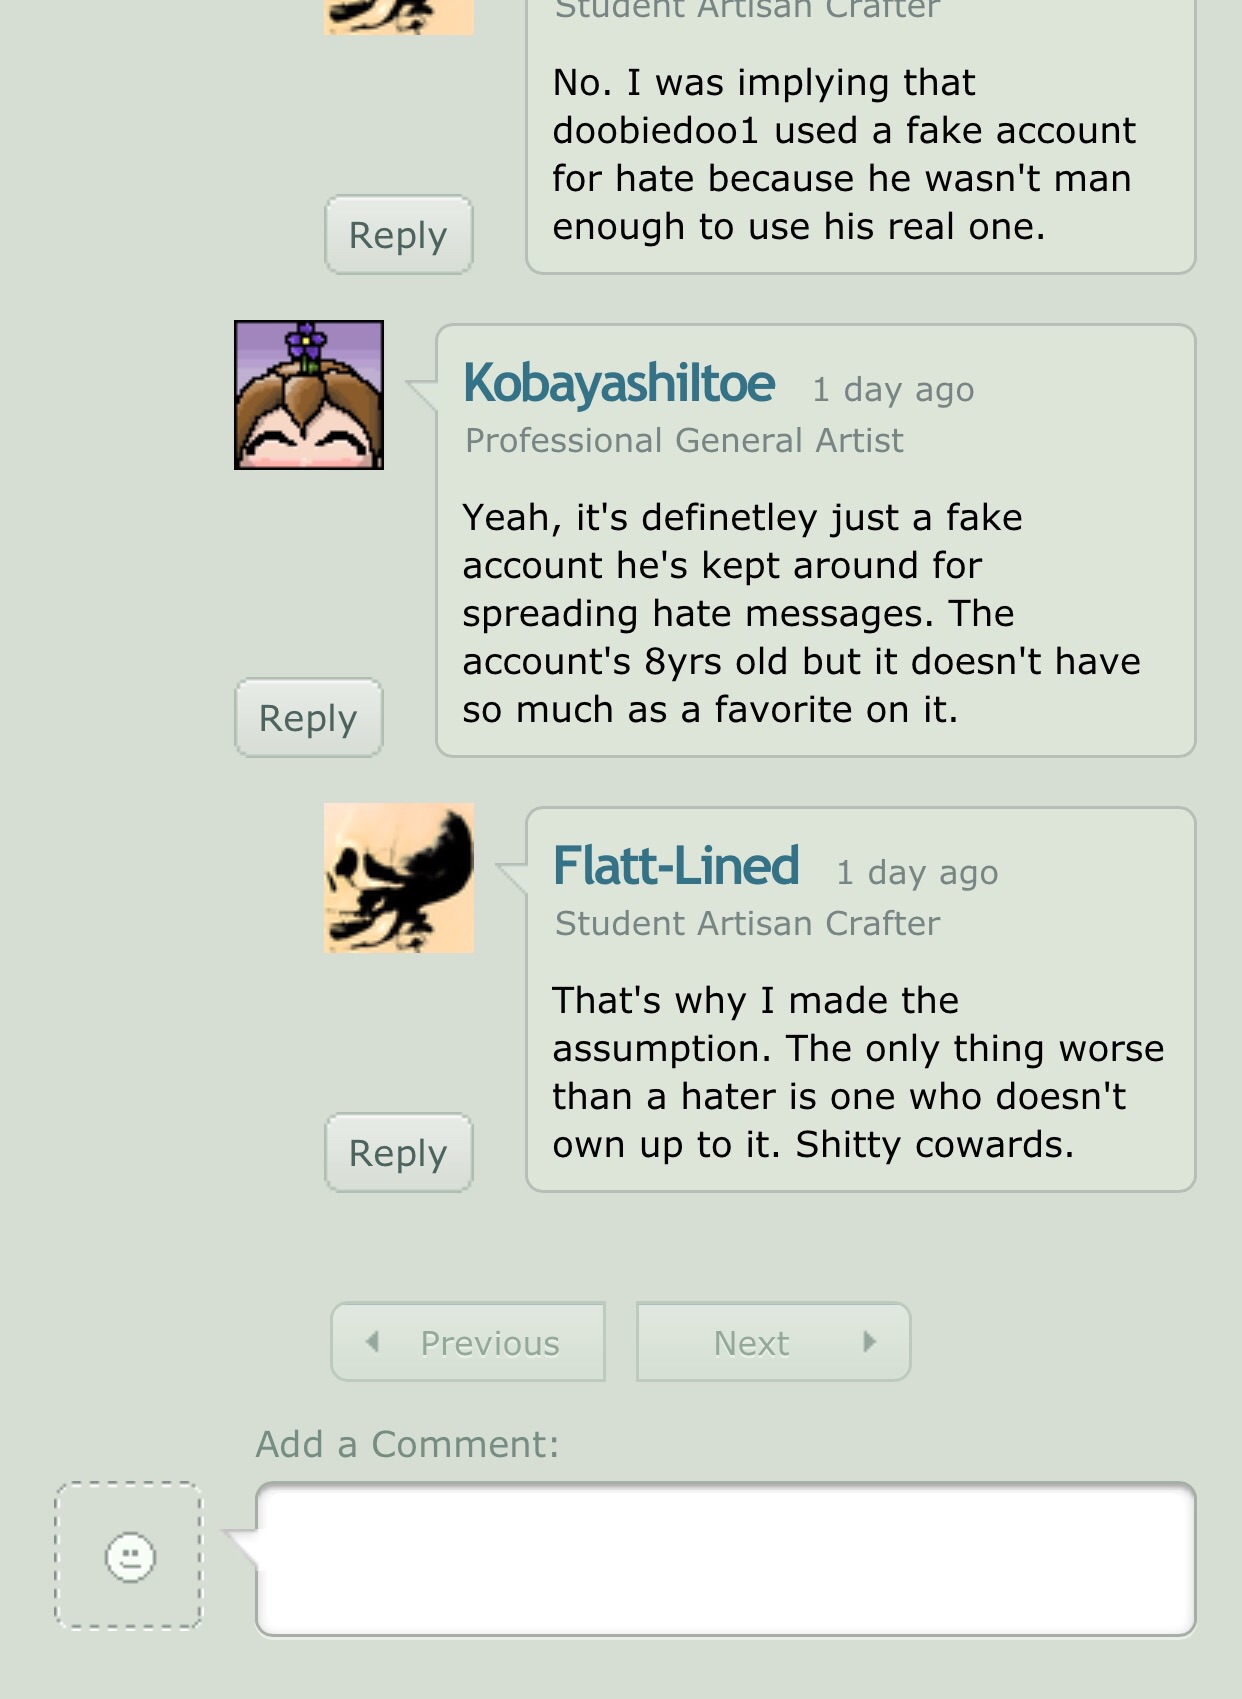Open Kobayashiltoe's profile link
Image resolution: width=1242 pixels, height=1699 pixels.
(x=619, y=384)
